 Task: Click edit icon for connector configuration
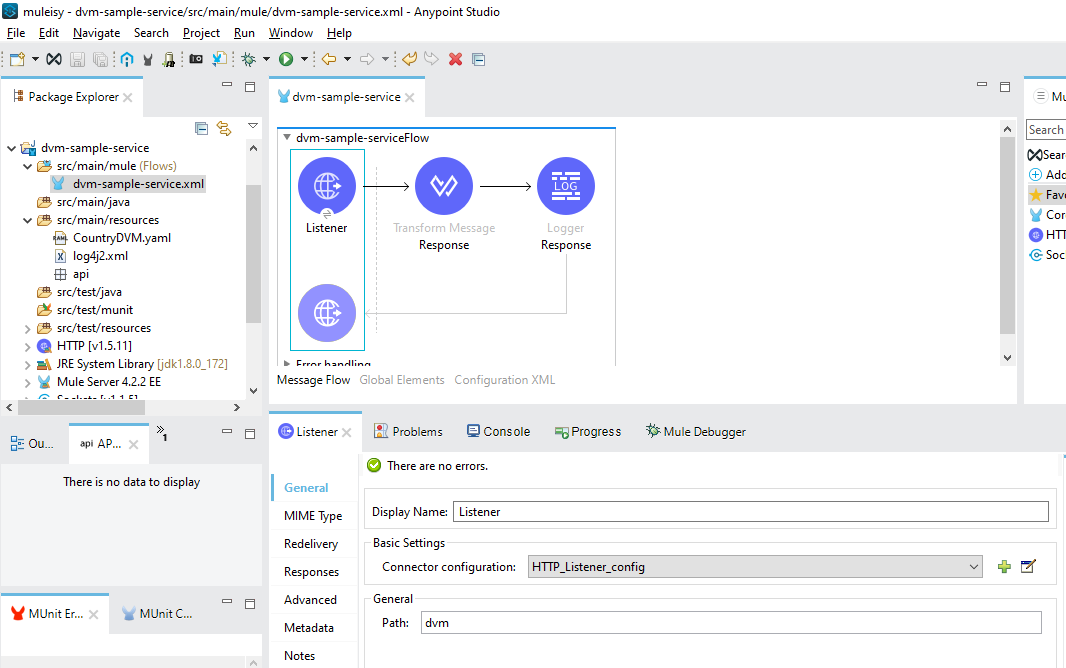(x=1028, y=566)
